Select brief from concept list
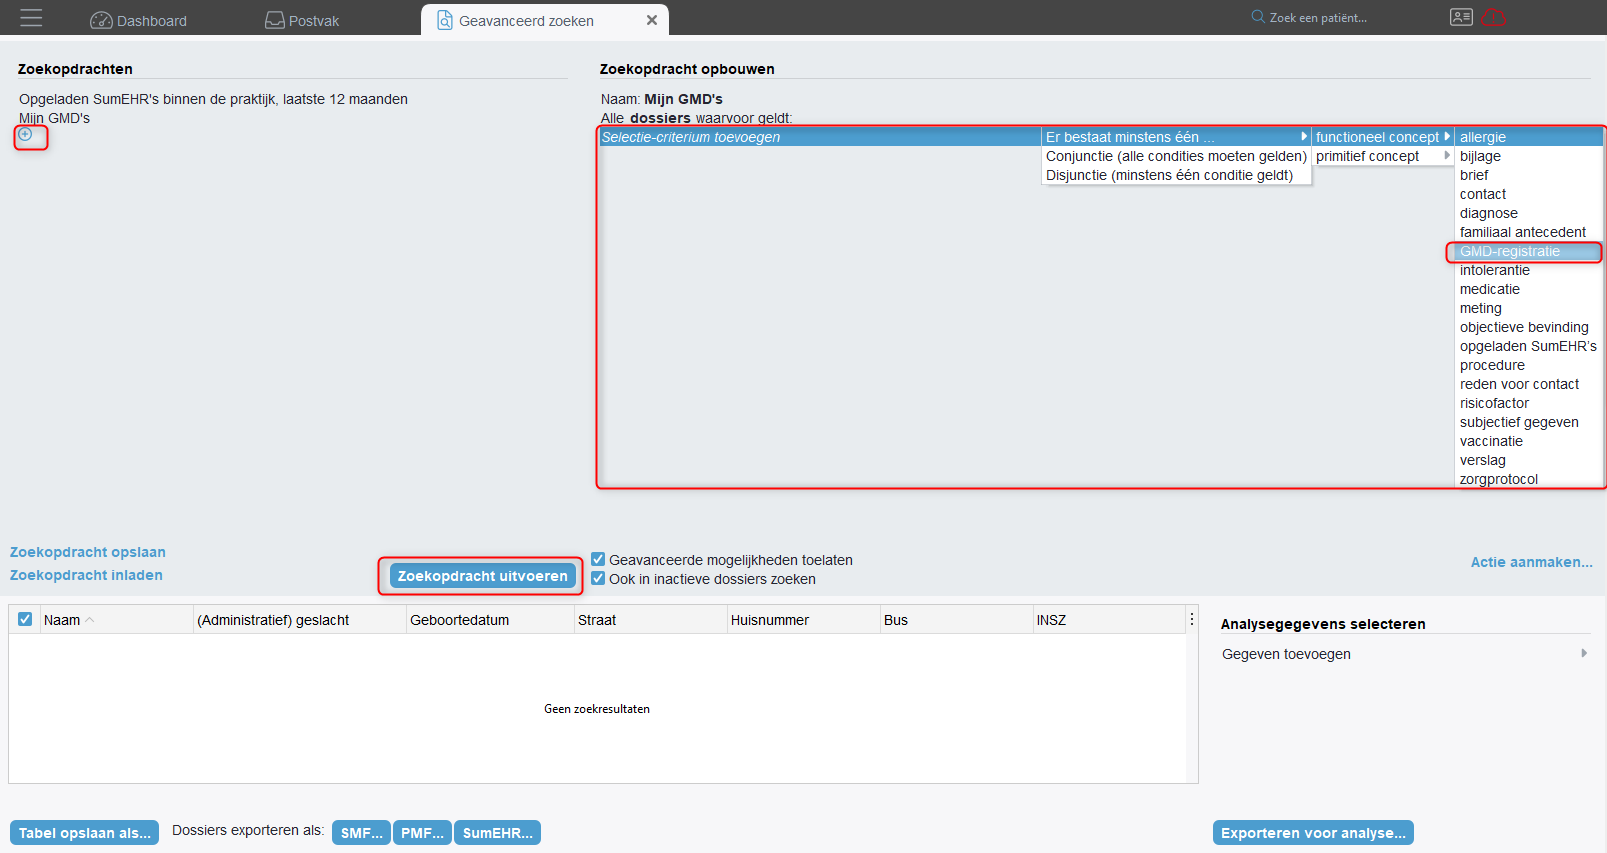This screenshot has width=1607, height=853. pyautogui.click(x=1529, y=175)
